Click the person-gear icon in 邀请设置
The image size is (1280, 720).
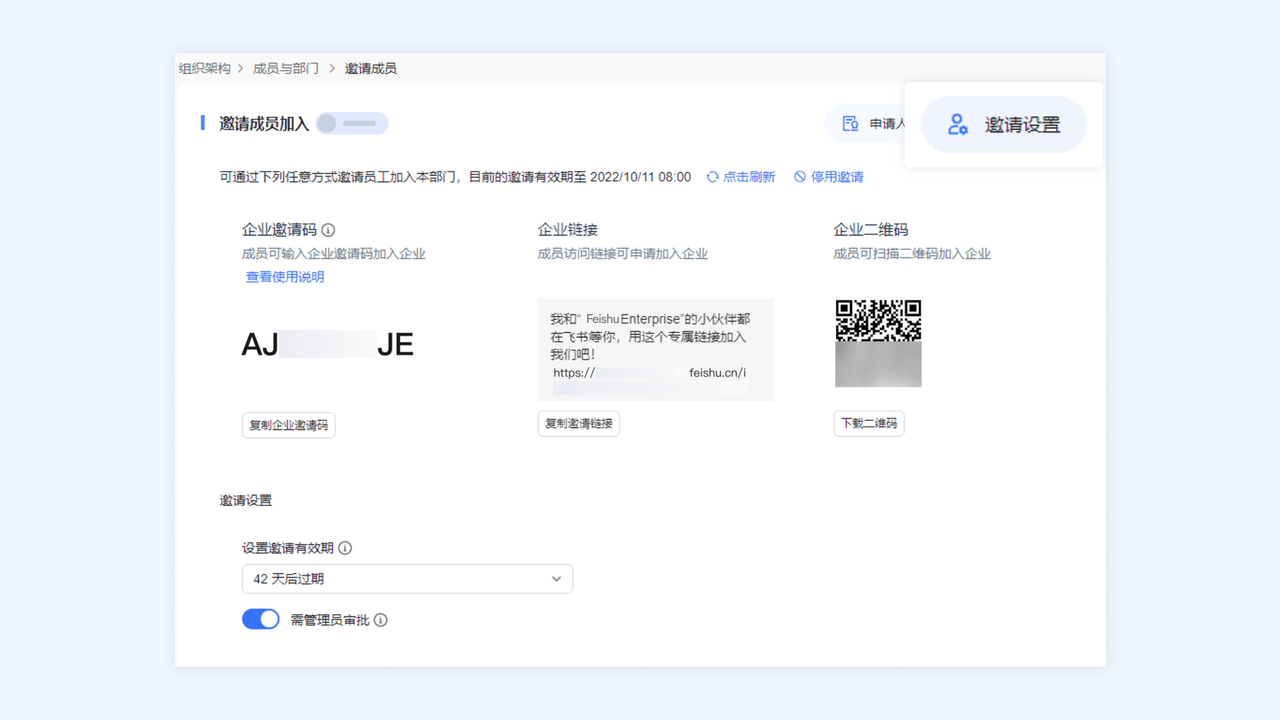pos(957,125)
